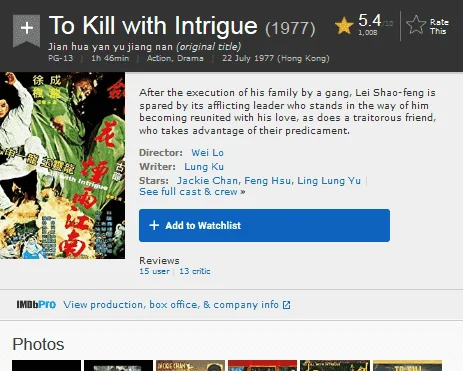Click the plus icon on the Add to Watchlist button
This screenshot has height=371, width=463.
(x=154, y=225)
